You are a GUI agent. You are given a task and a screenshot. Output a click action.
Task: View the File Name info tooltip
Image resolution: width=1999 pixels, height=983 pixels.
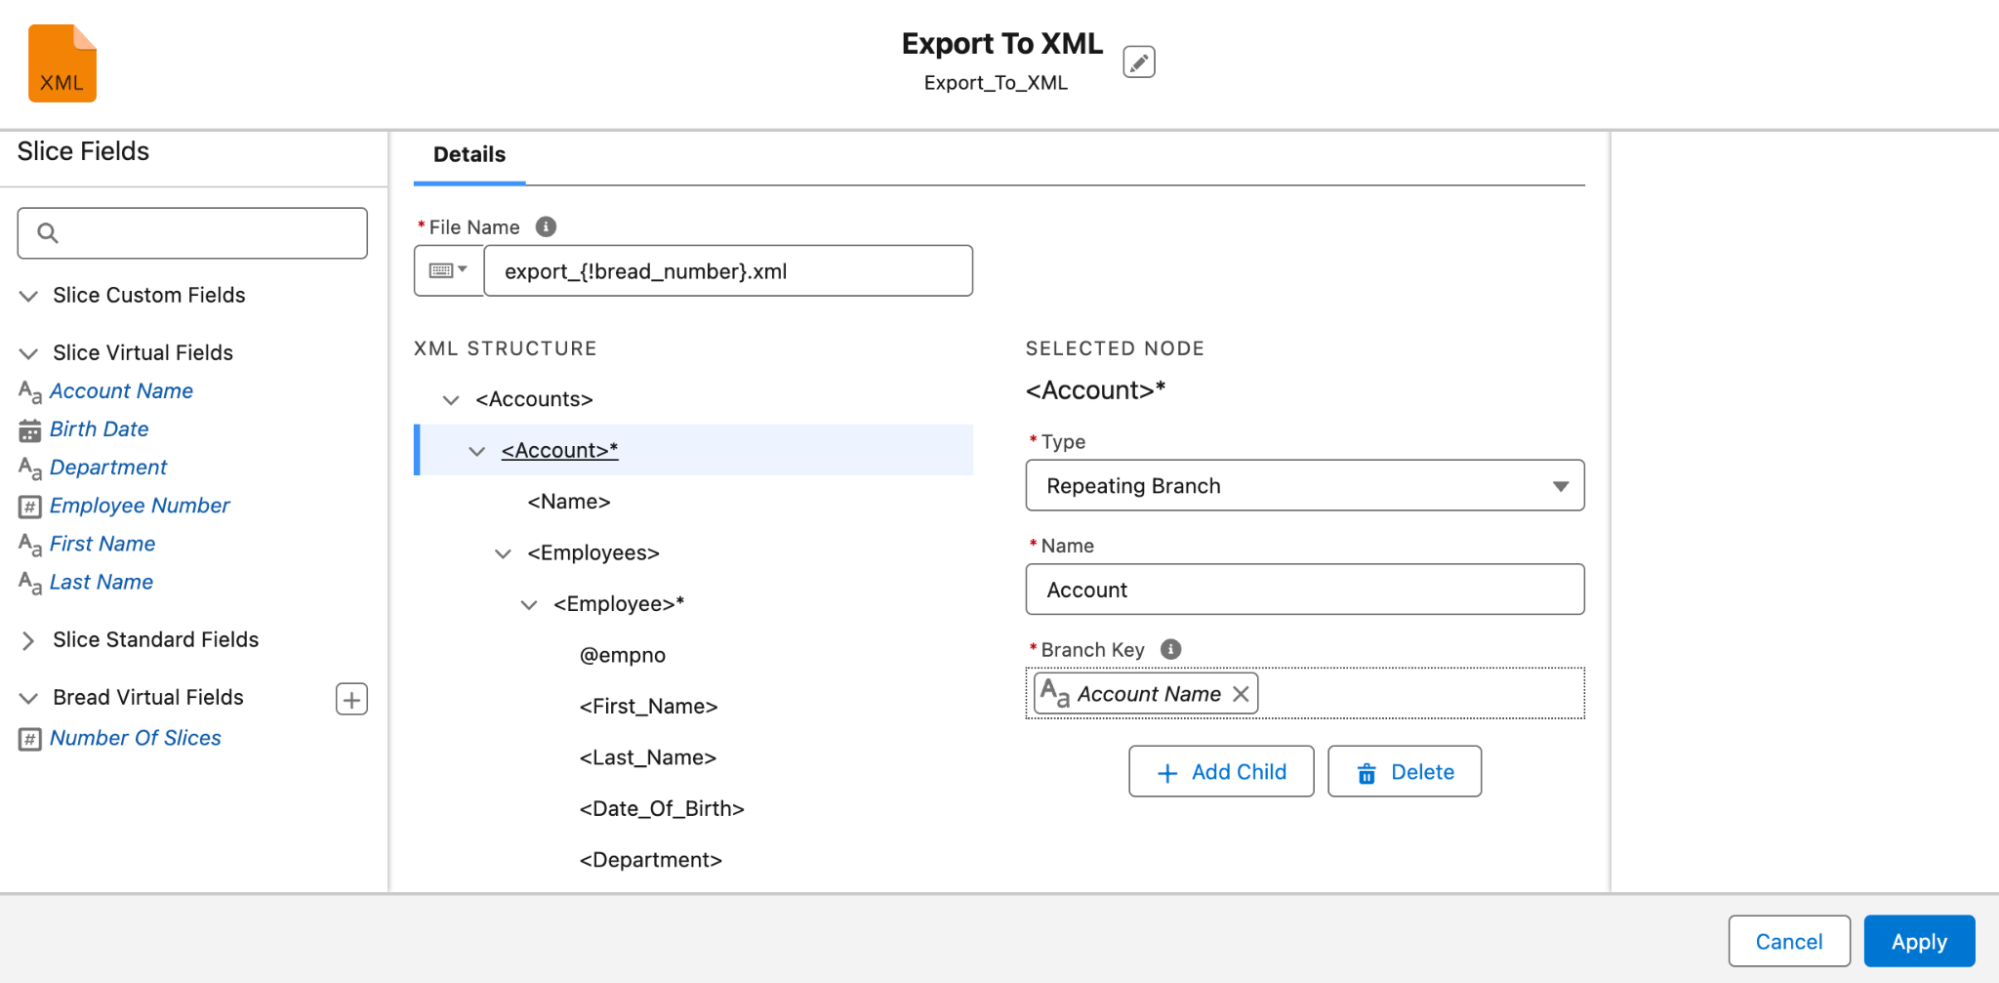[544, 226]
